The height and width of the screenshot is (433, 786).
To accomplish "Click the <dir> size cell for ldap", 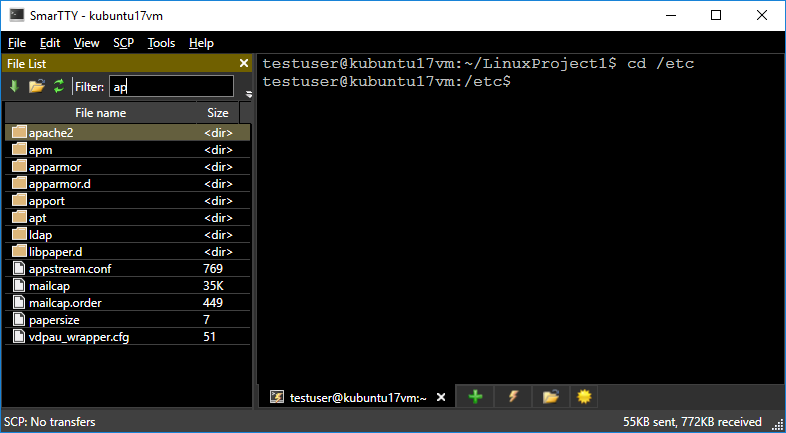I will coord(219,235).
